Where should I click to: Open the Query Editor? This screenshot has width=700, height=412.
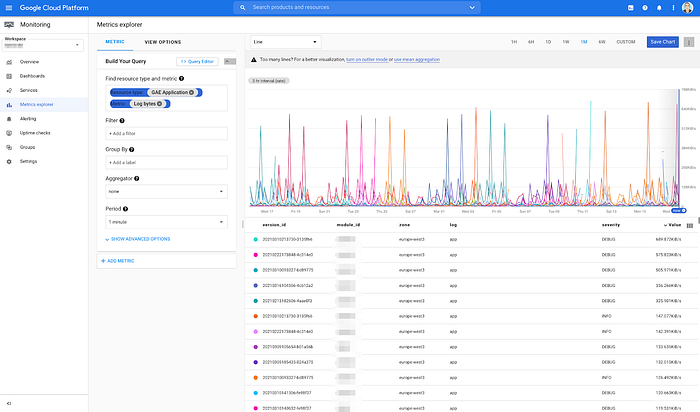(x=197, y=62)
